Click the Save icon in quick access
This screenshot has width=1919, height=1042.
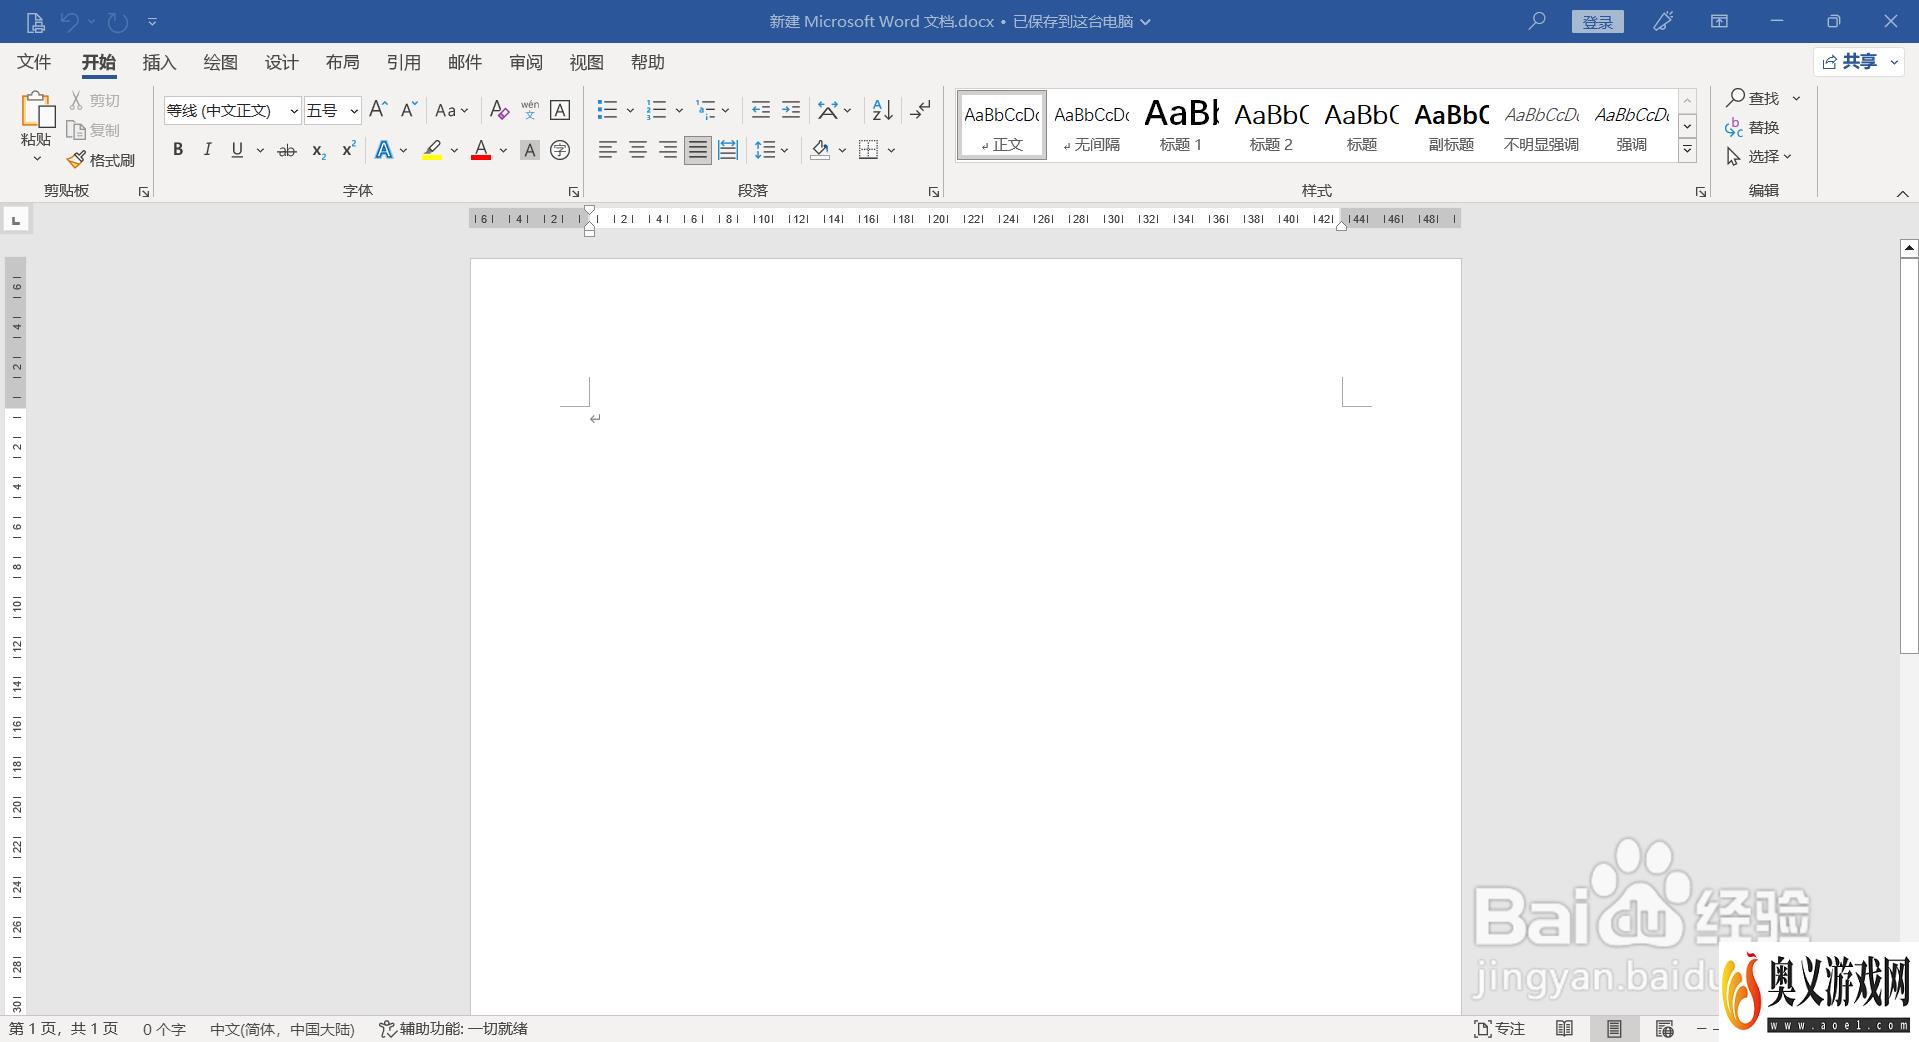(x=35, y=21)
